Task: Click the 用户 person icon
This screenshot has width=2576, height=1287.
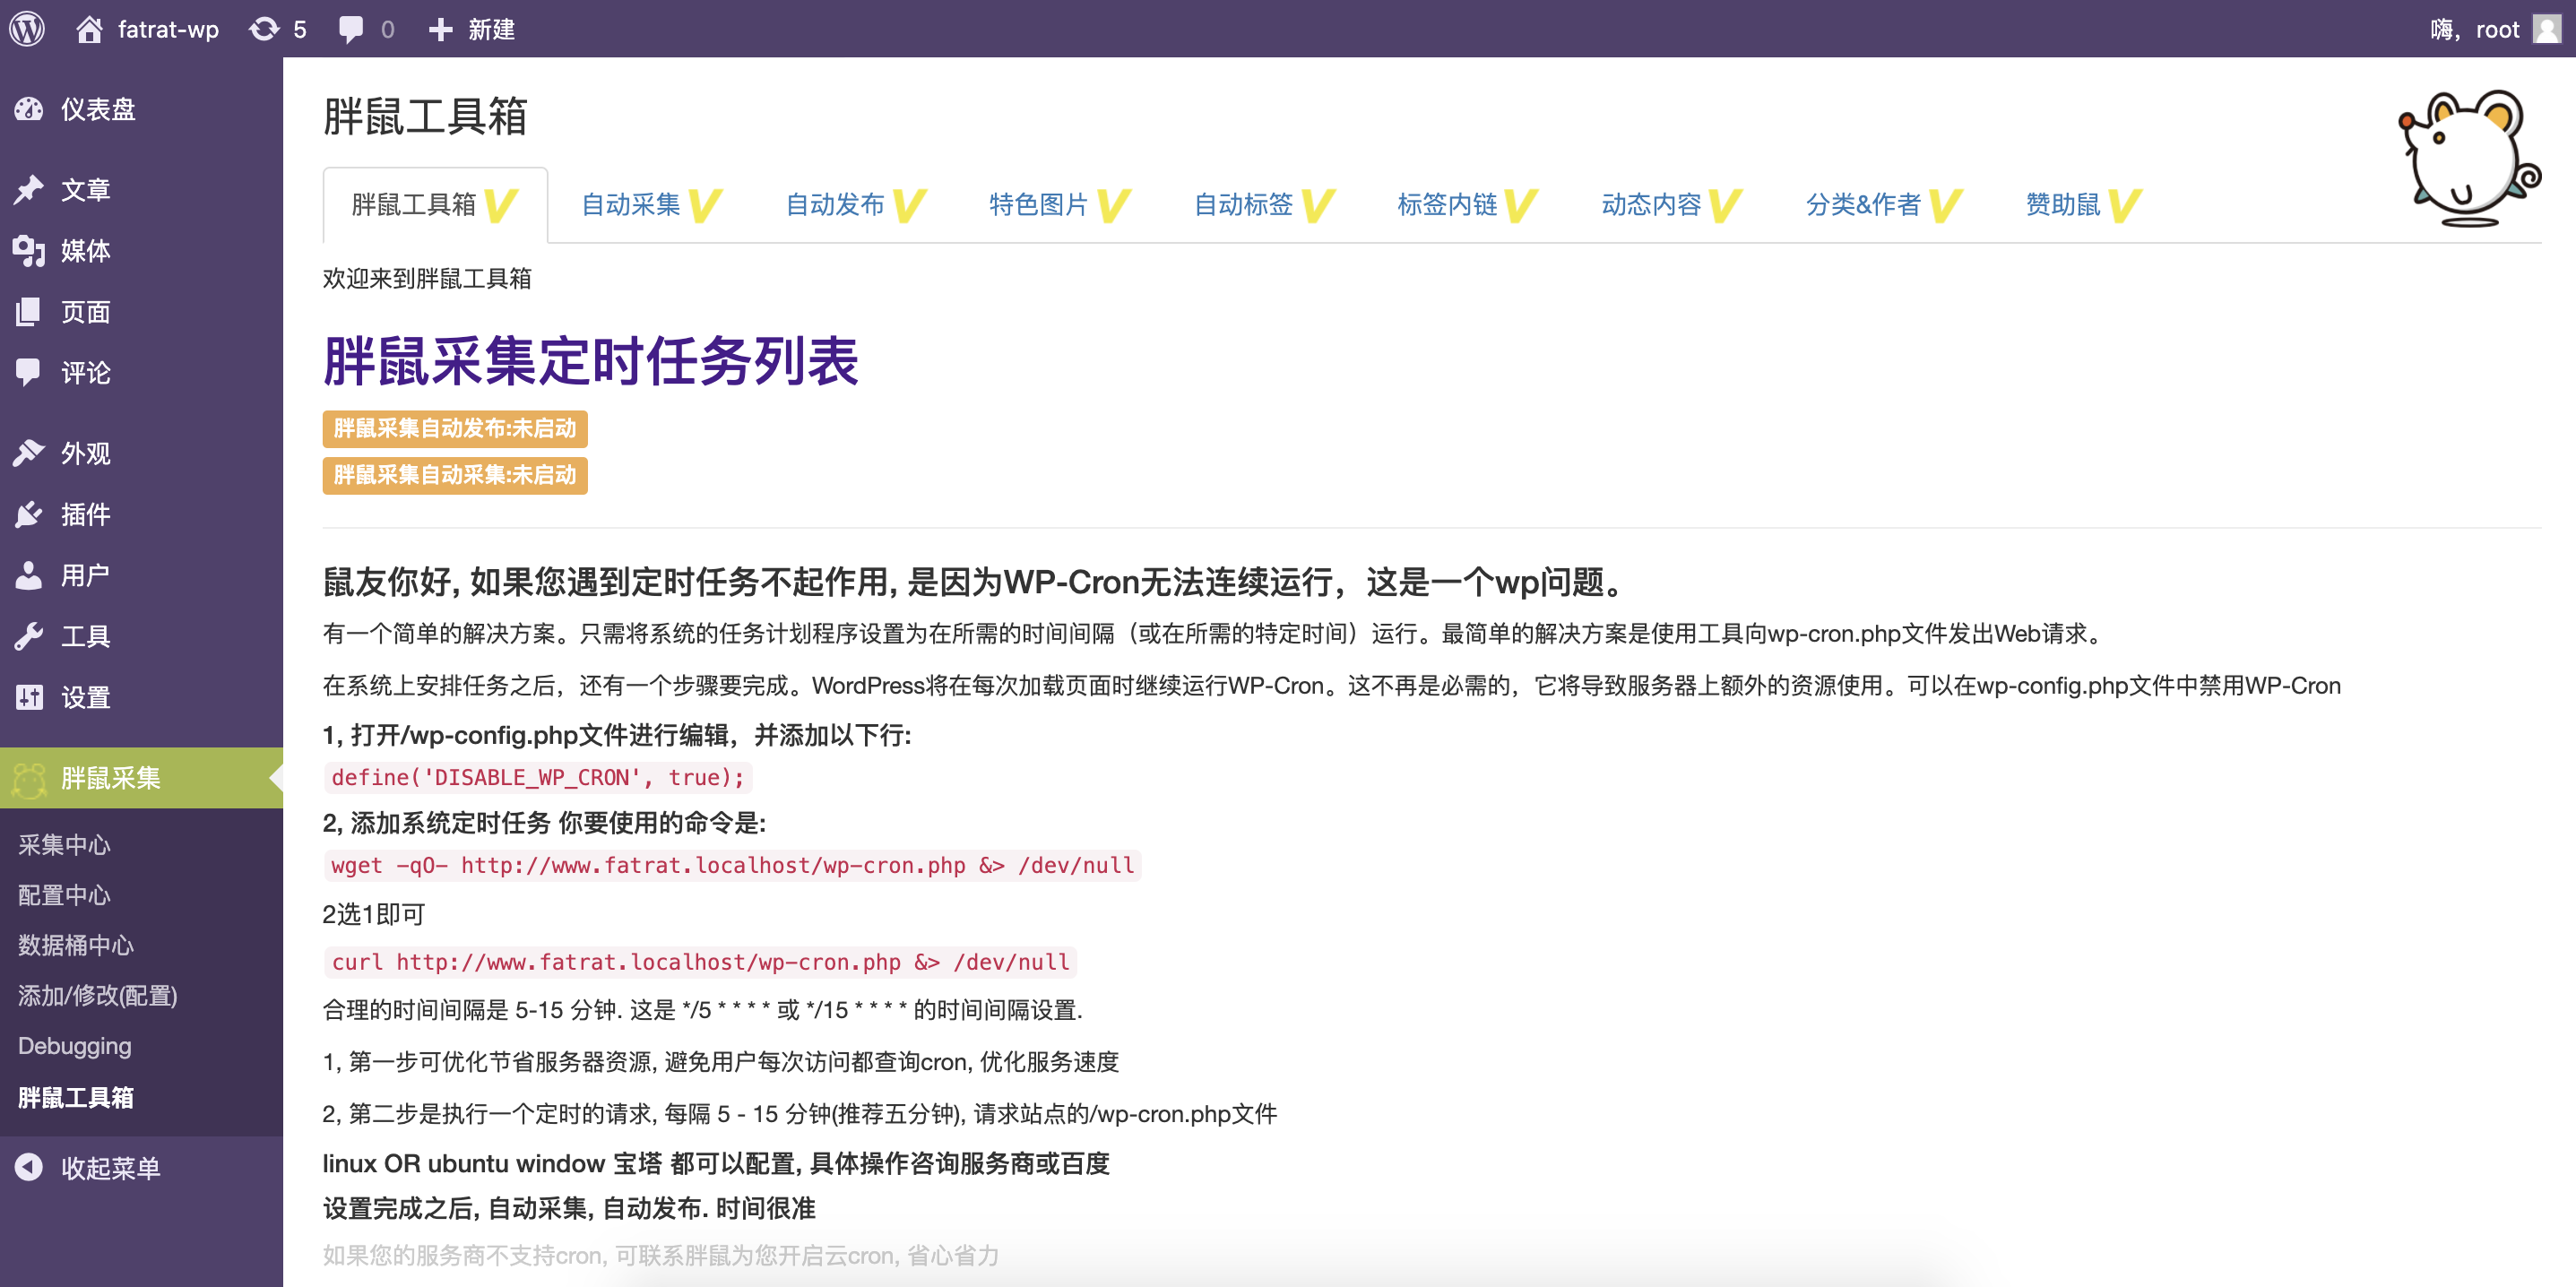Action: tap(29, 575)
